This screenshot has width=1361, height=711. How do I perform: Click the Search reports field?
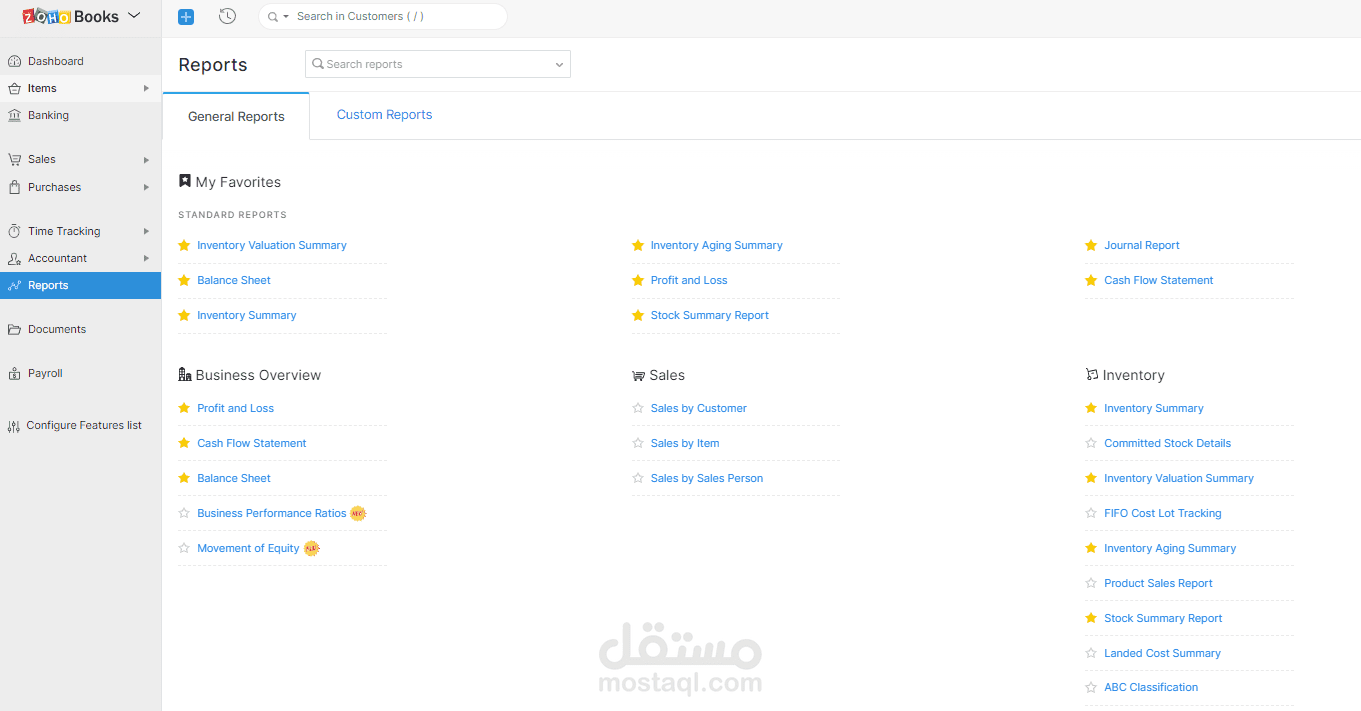coord(438,63)
